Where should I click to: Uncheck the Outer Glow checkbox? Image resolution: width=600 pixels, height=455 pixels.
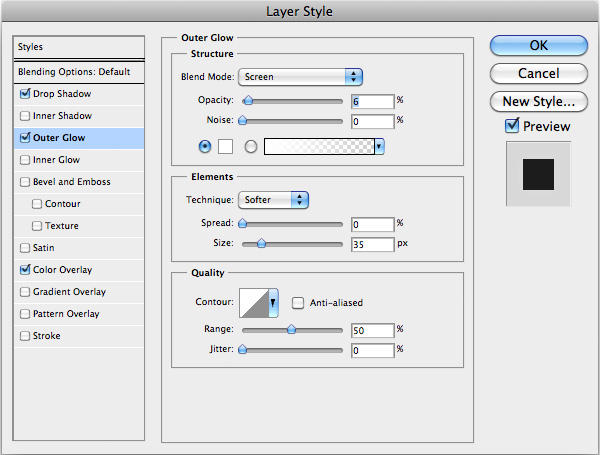[25, 138]
